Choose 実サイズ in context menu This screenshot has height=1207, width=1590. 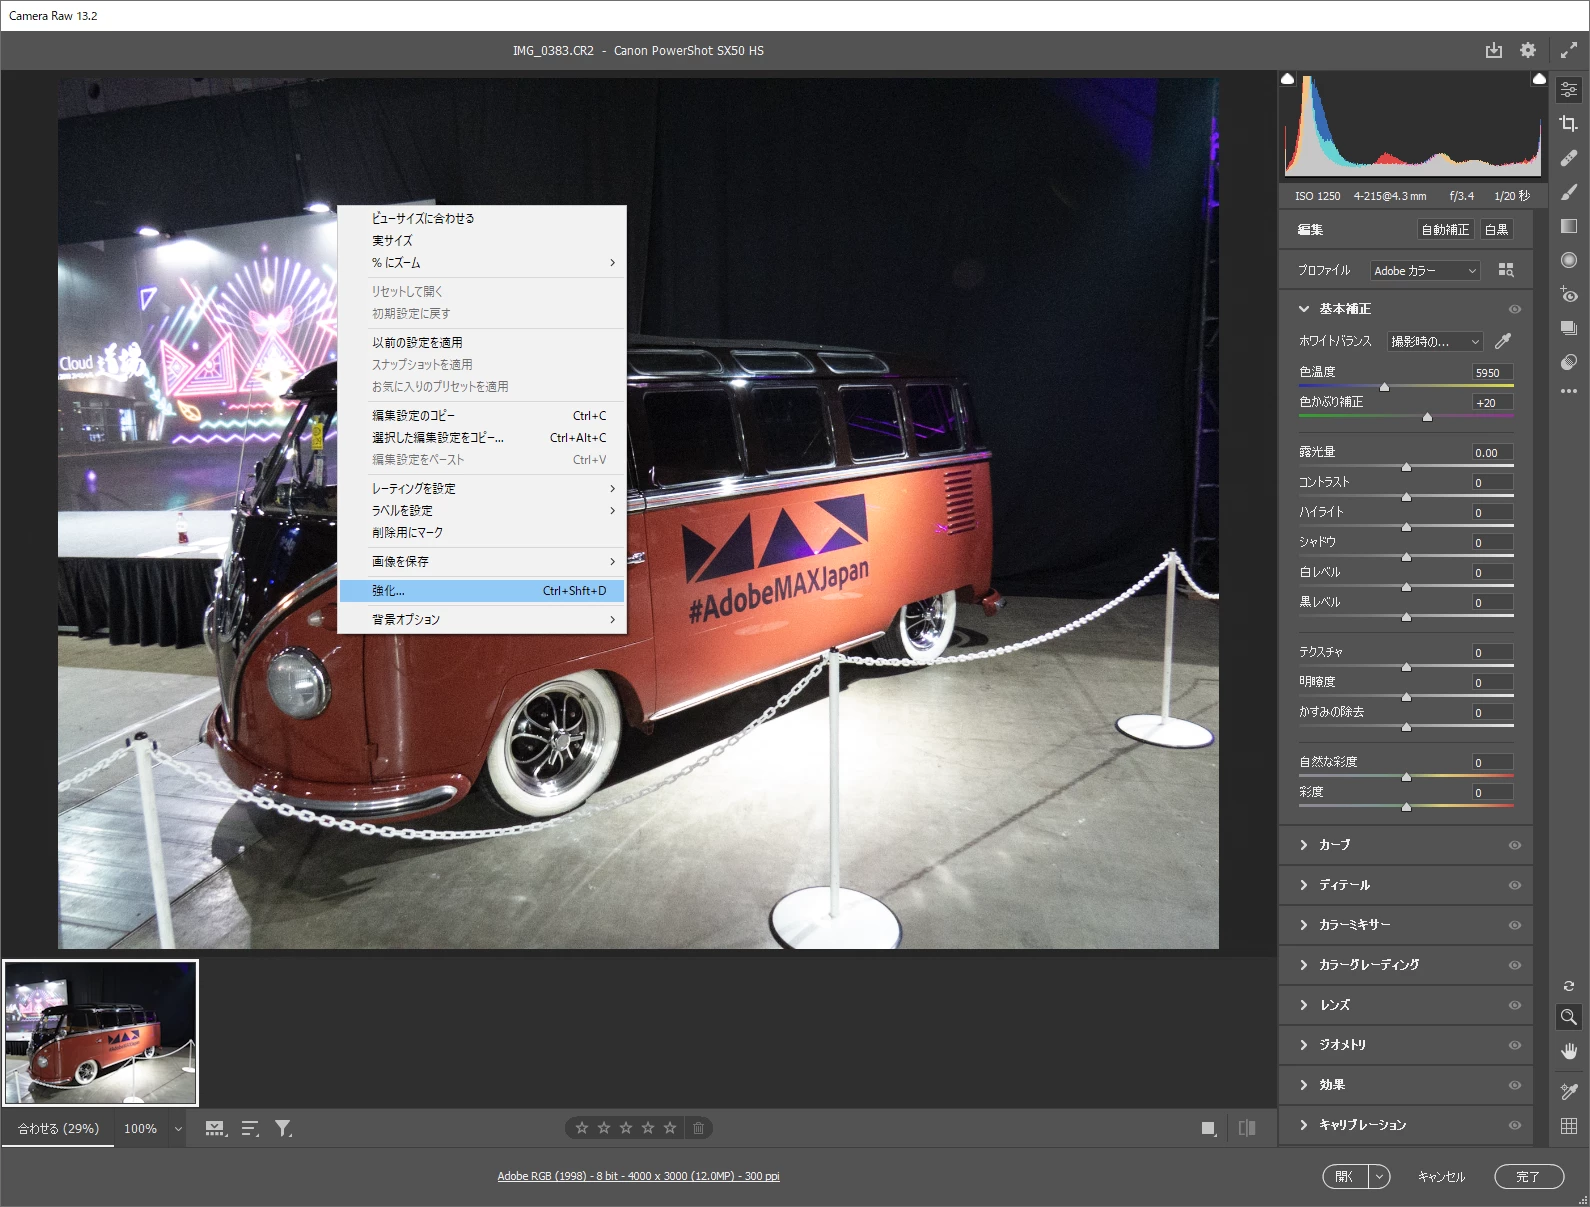coord(482,240)
